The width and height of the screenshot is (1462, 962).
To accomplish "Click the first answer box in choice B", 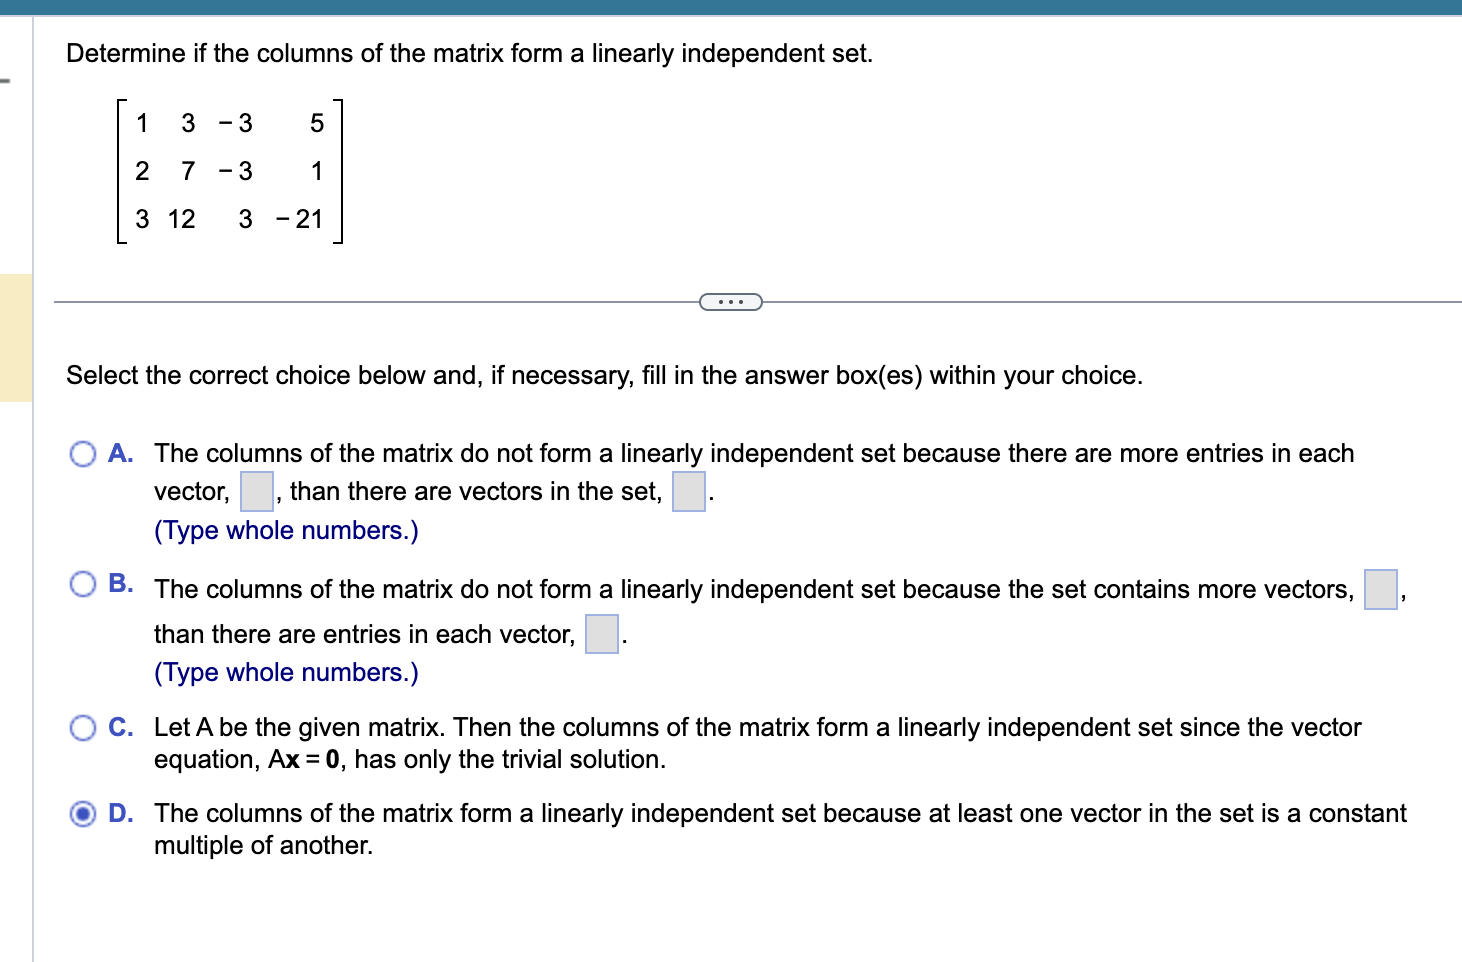I will click(x=1380, y=590).
